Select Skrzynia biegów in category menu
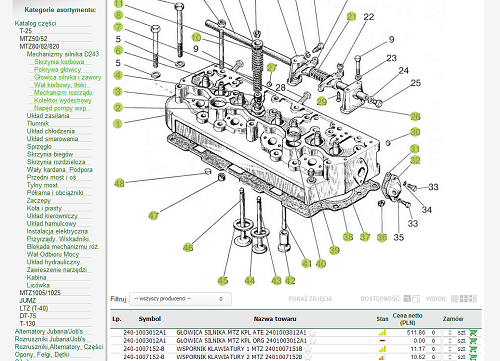This screenshot has width=500, height=361. 50,154
